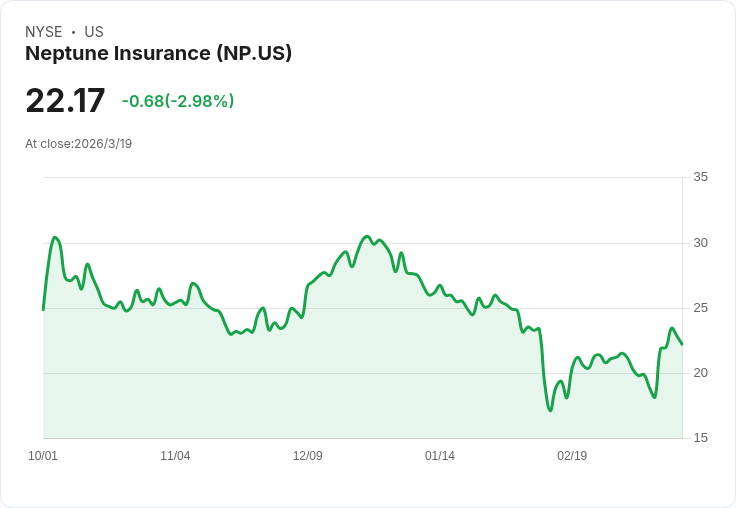Click the 01/14 date label
Image resolution: width=736 pixels, height=508 pixels.
(x=440, y=456)
